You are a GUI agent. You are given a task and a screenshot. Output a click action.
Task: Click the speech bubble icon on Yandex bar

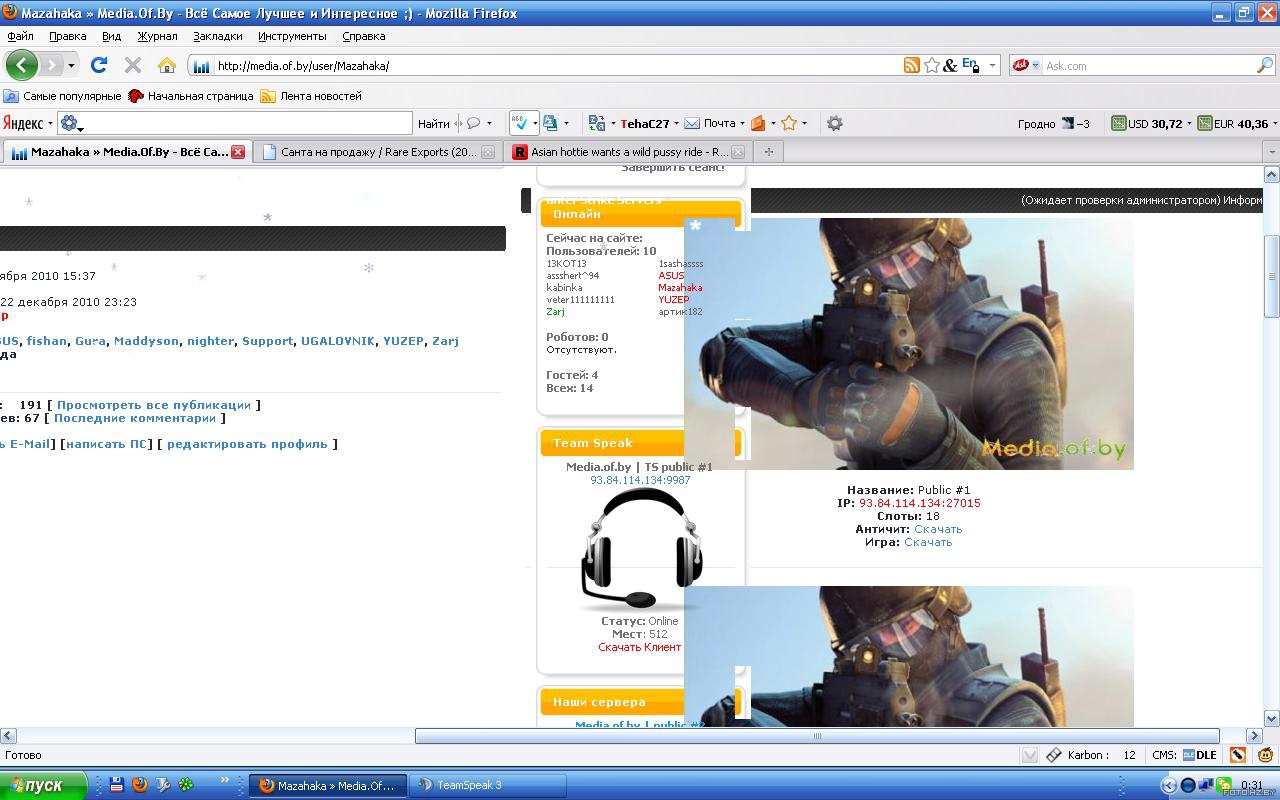(474, 123)
